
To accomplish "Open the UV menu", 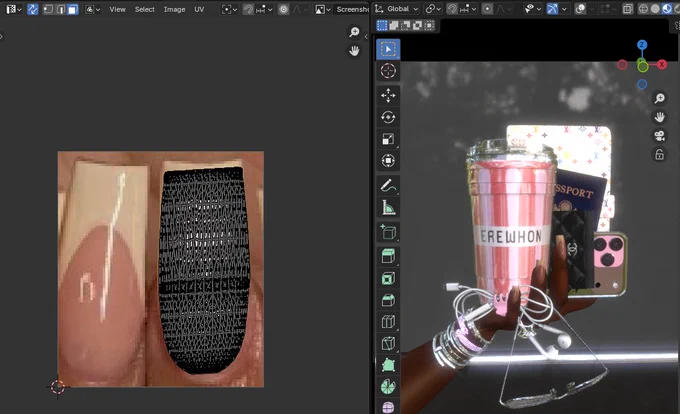I will point(199,9).
